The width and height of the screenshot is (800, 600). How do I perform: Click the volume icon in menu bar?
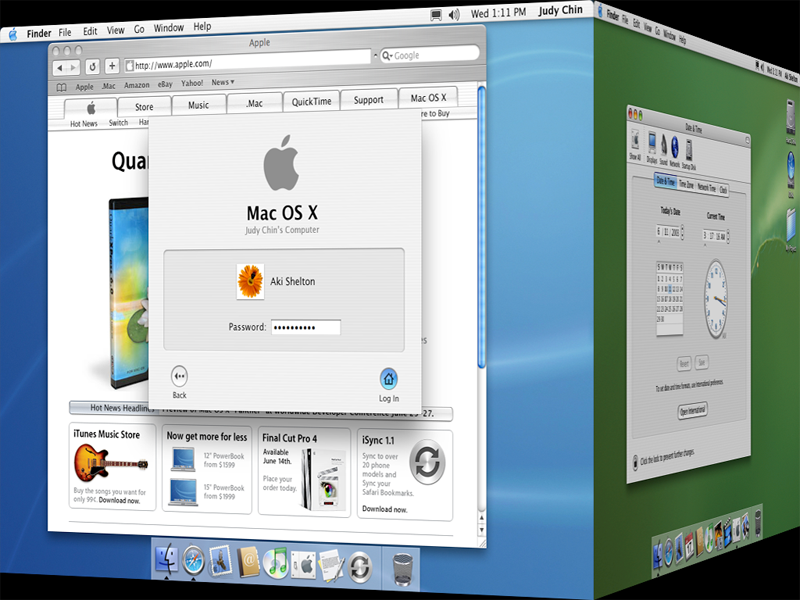point(454,15)
